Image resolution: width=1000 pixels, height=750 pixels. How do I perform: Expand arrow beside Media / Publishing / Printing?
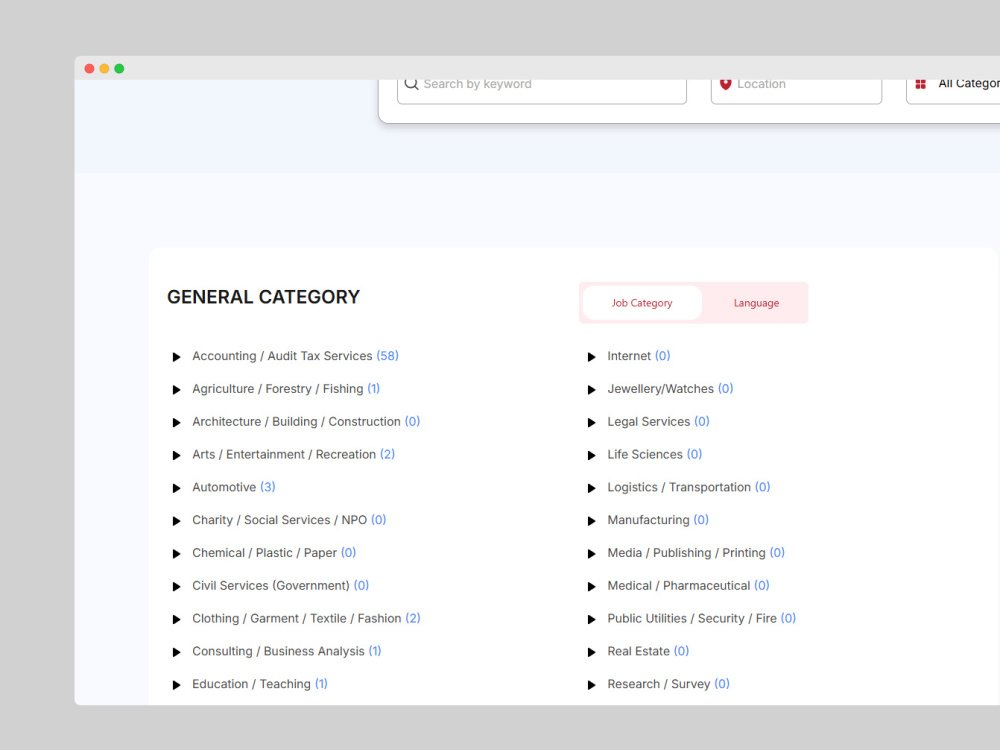tap(591, 554)
